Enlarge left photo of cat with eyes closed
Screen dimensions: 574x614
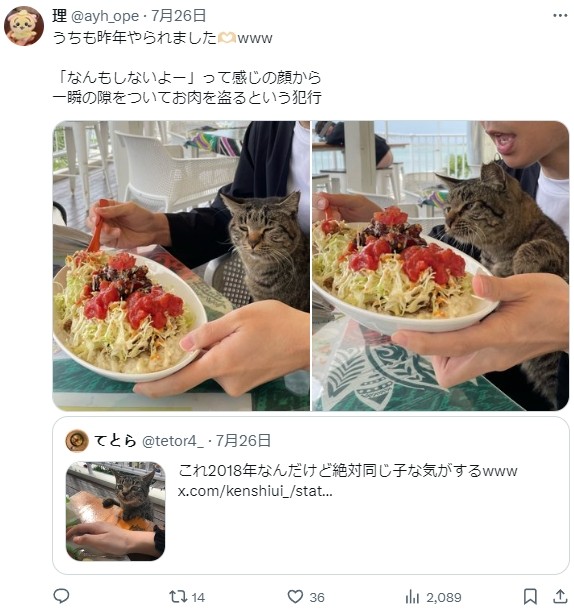tap(181, 266)
